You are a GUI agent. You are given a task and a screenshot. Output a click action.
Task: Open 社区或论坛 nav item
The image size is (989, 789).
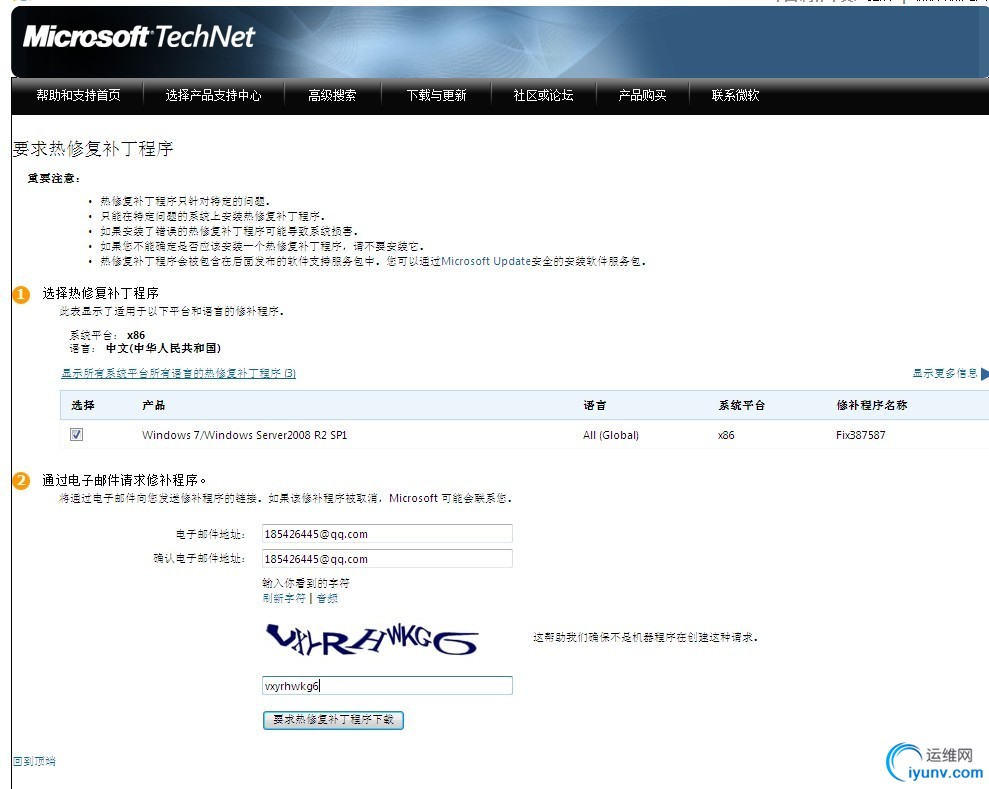coord(543,95)
